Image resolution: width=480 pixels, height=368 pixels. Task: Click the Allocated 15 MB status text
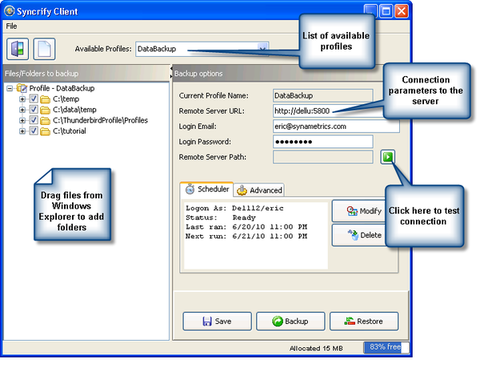pos(316,348)
